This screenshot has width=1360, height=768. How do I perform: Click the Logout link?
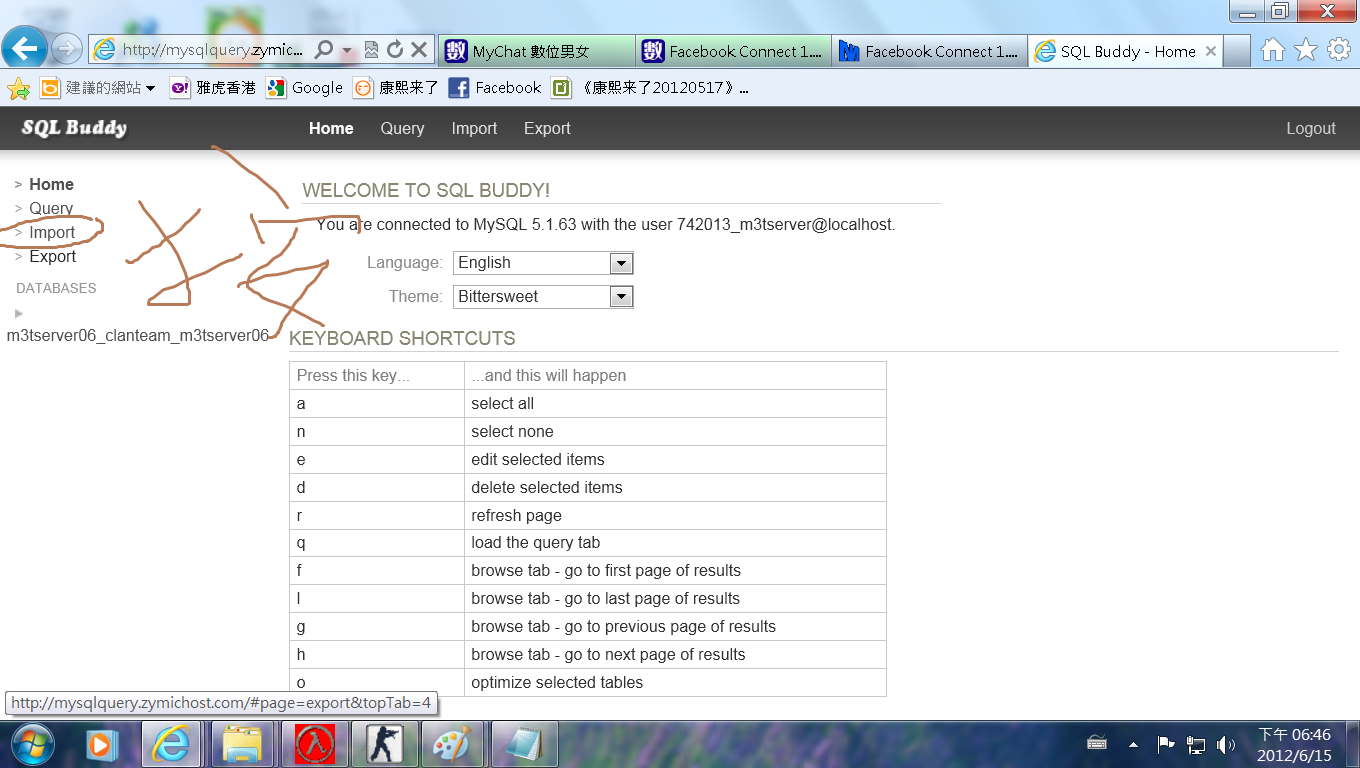tap(1310, 128)
